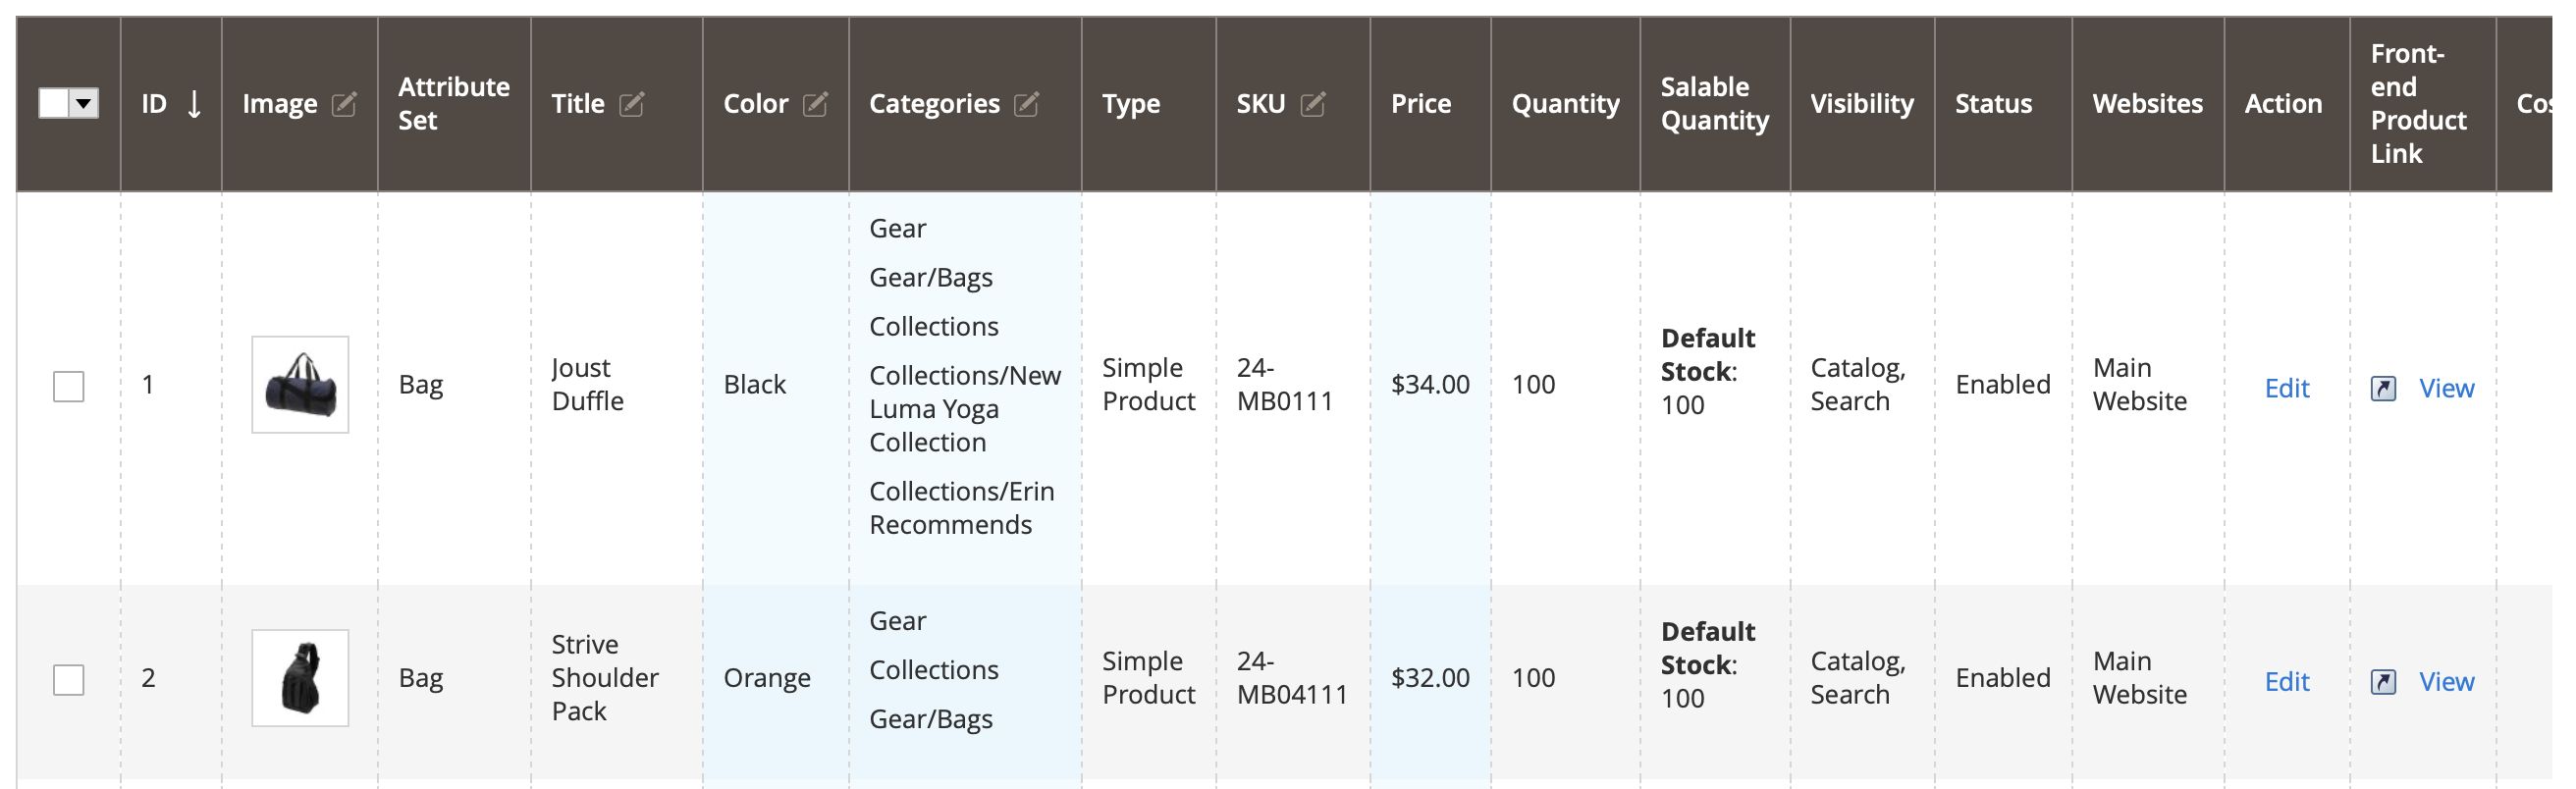View Joust Duffle on the storefront

click(2445, 388)
